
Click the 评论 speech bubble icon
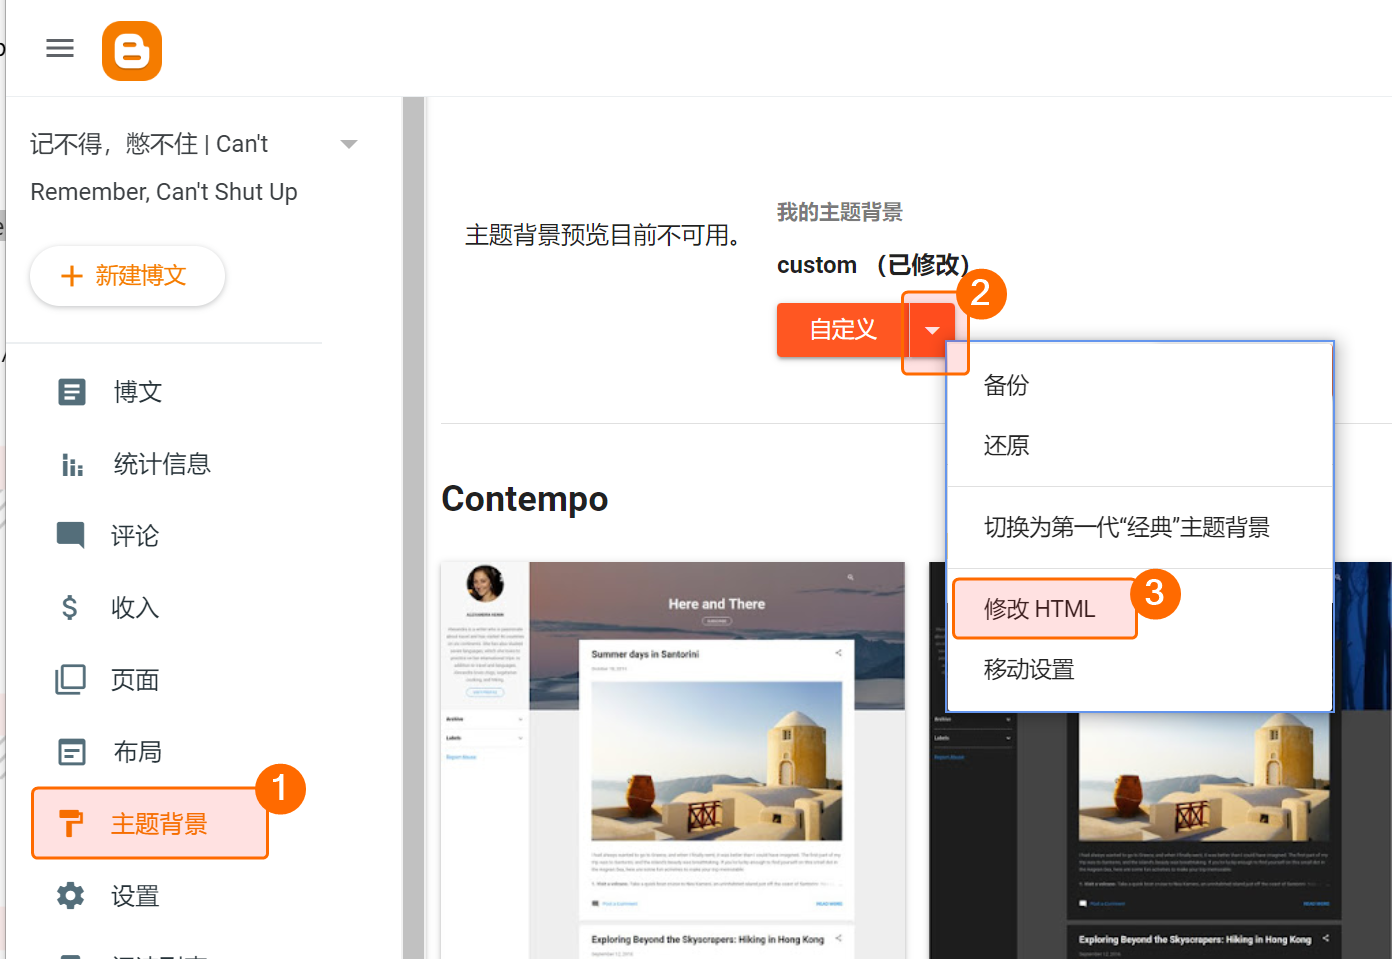click(x=71, y=535)
